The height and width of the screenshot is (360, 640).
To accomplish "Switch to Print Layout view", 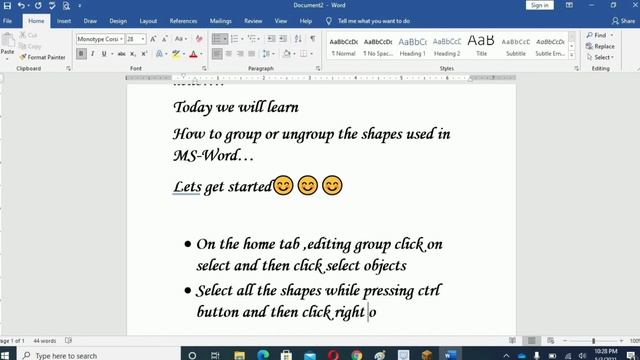I will tap(531, 341).
